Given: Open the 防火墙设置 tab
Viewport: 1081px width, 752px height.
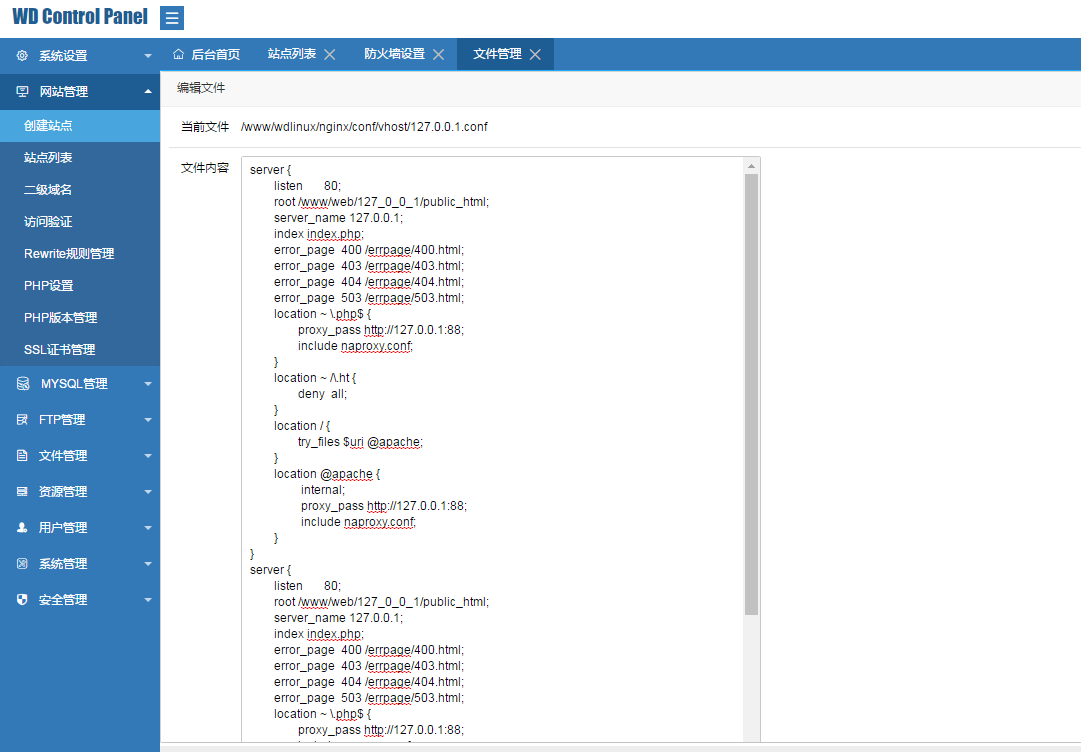Looking at the screenshot, I should tap(394, 54).
